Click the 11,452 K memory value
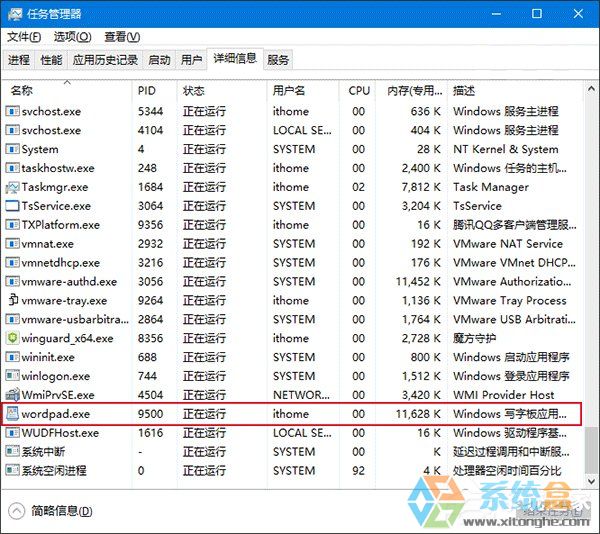The height and width of the screenshot is (534, 600). (418, 282)
